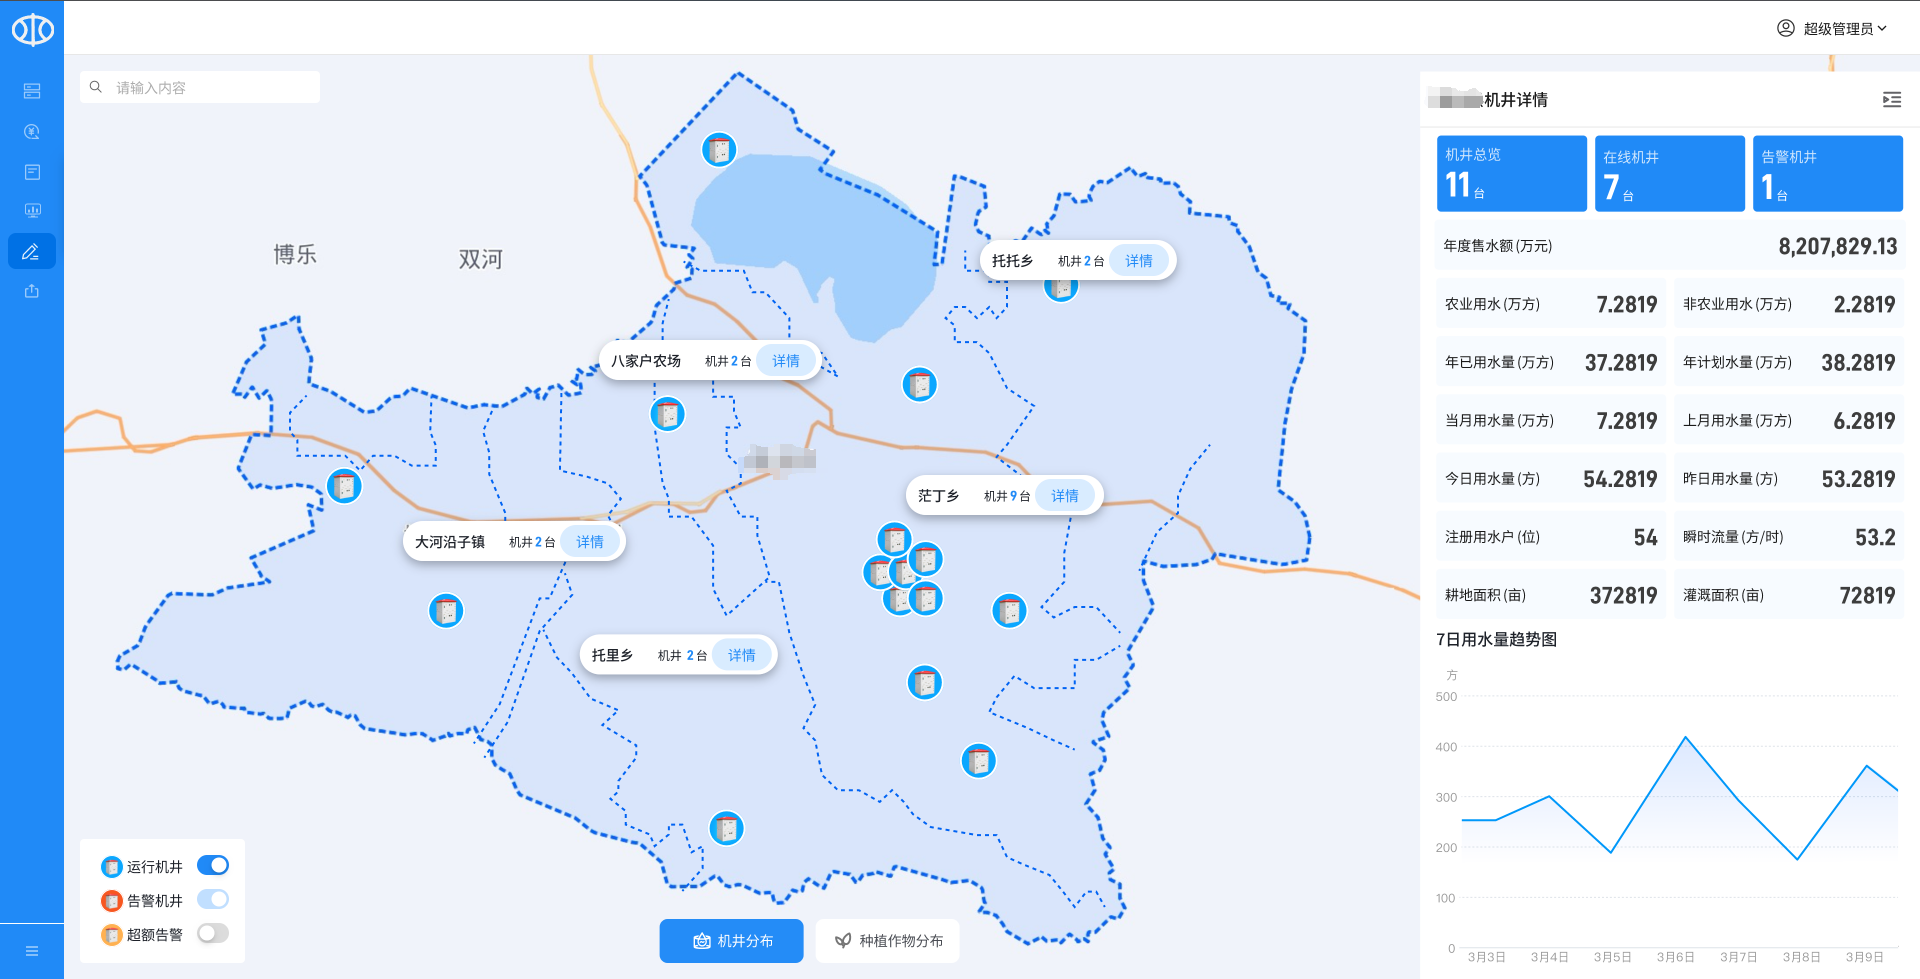This screenshot has width=1920, height=979.
Task: Click the yen currency sidebar icon
Action: (32, 132)
